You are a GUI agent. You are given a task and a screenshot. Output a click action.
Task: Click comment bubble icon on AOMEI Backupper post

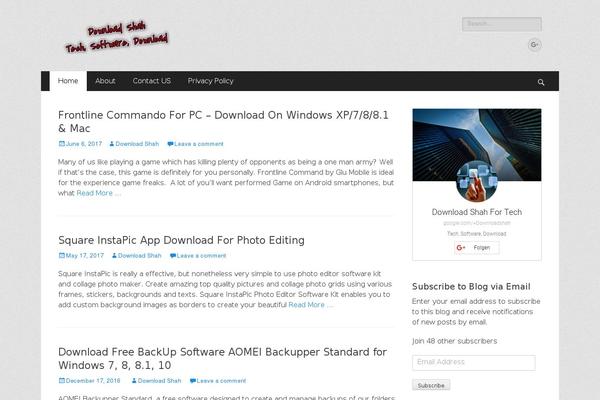[x=193, y=381]
